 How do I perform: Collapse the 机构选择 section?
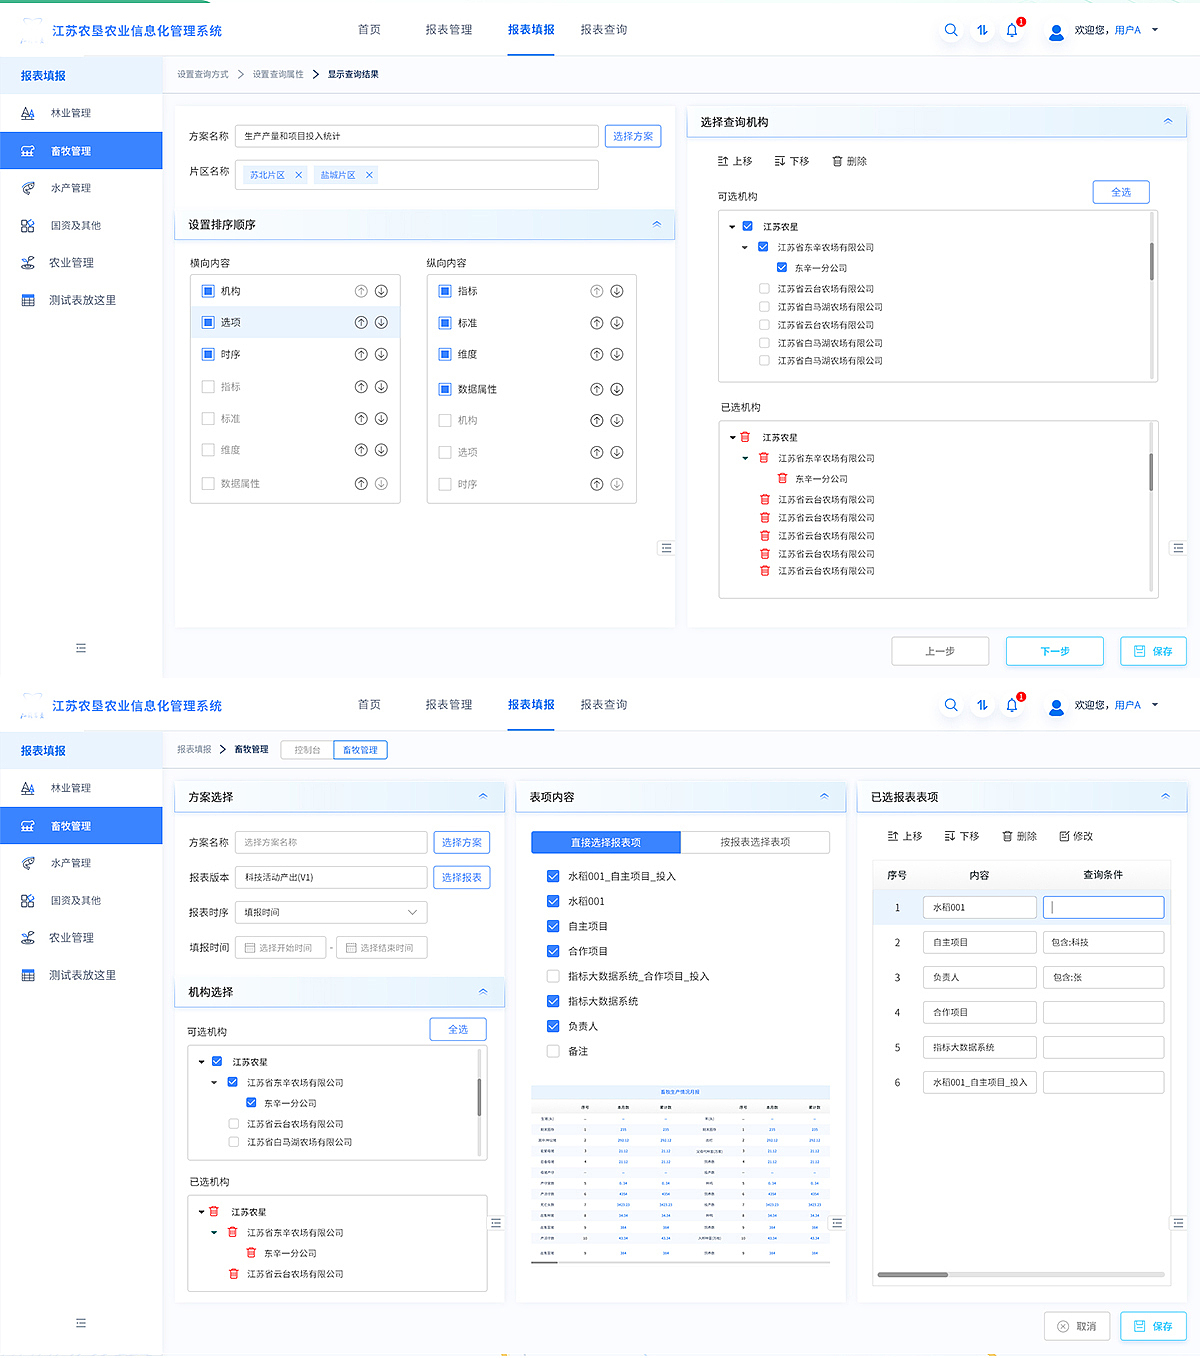pos(483,991)
